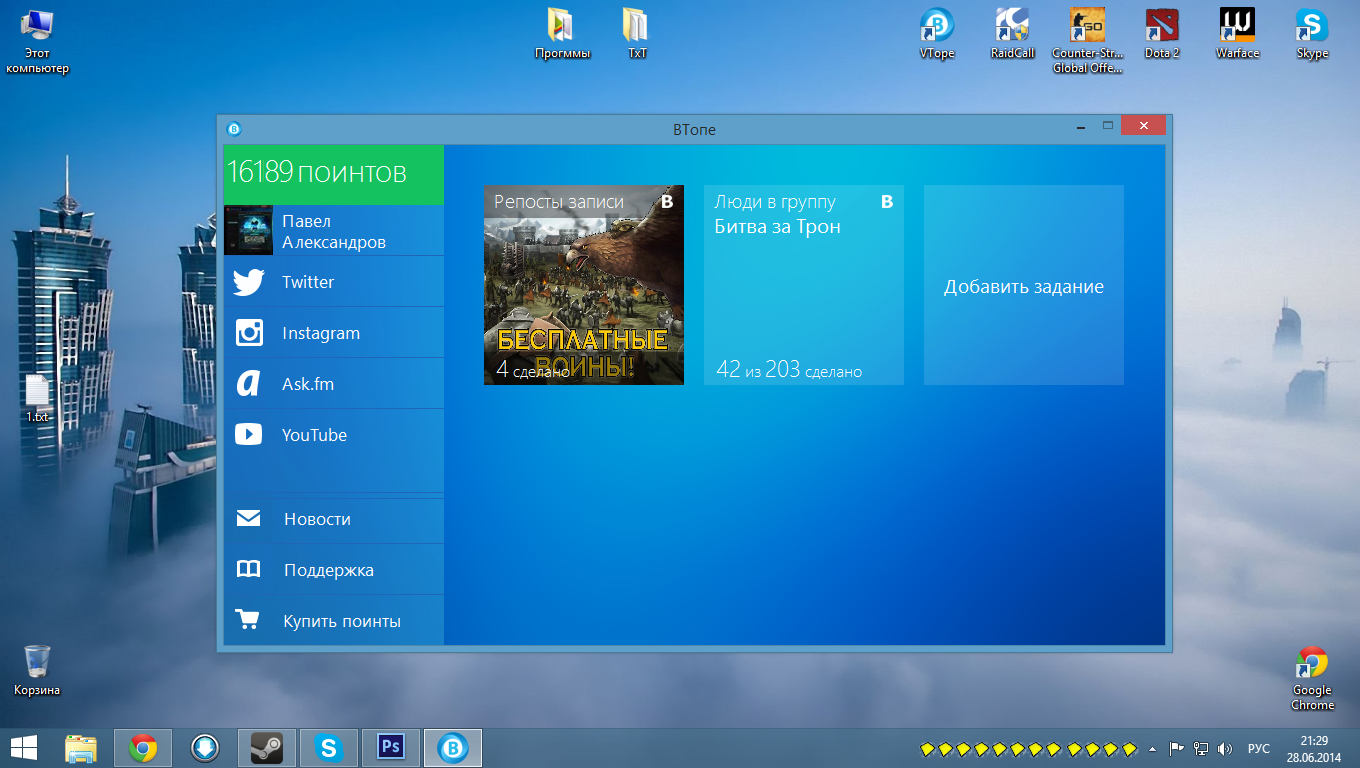Open the YouTube play icon
The image size is (1360, 768).
point(248,435)
